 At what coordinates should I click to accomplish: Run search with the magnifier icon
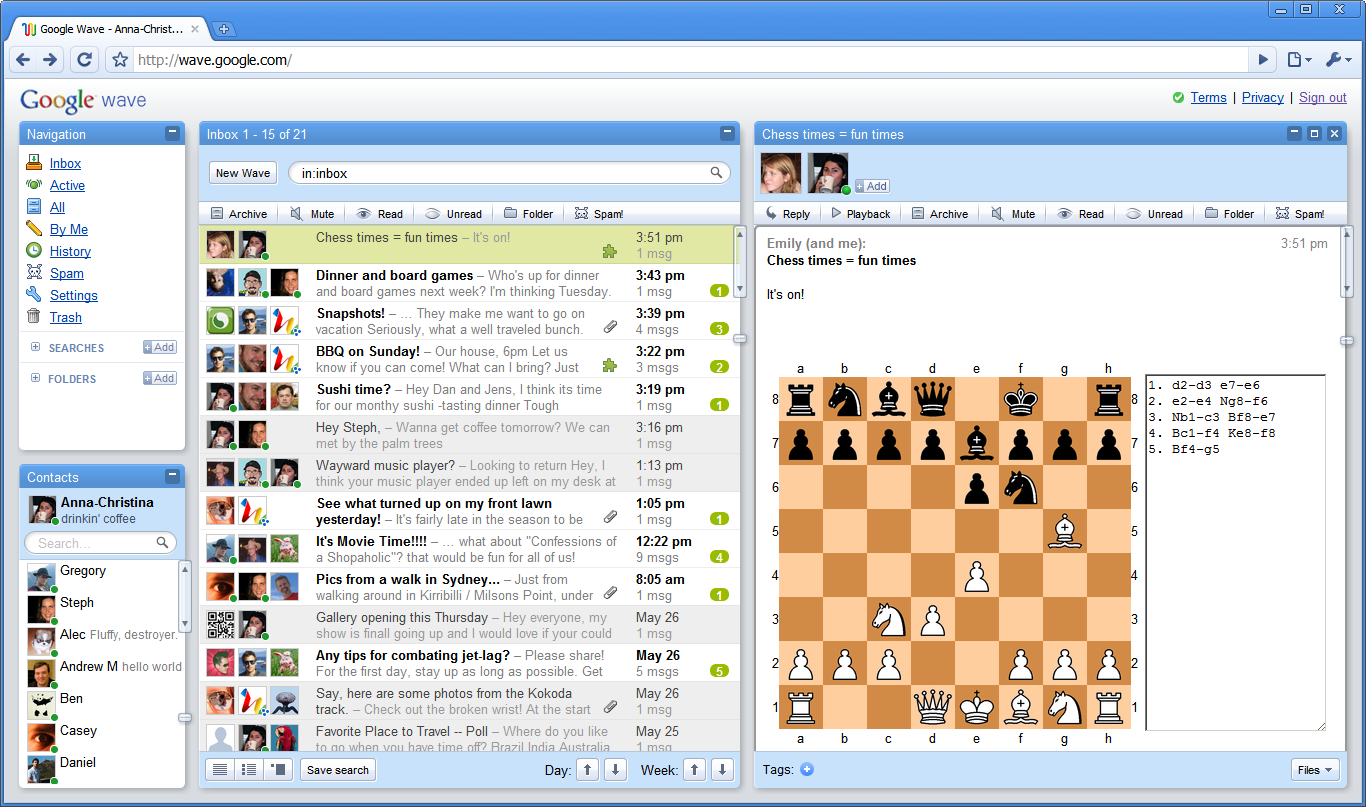coord(716,173)
